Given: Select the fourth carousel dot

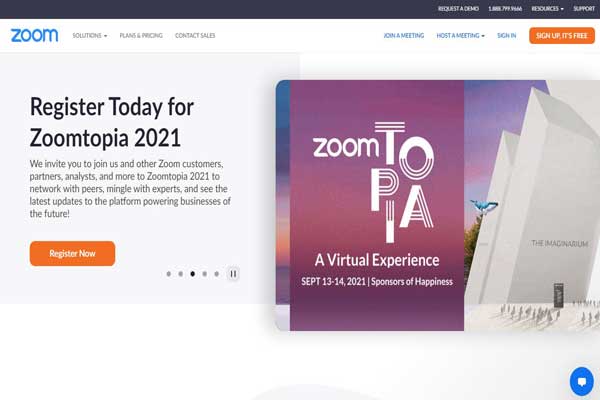Looking at the screenshot, I should [205, 274].
